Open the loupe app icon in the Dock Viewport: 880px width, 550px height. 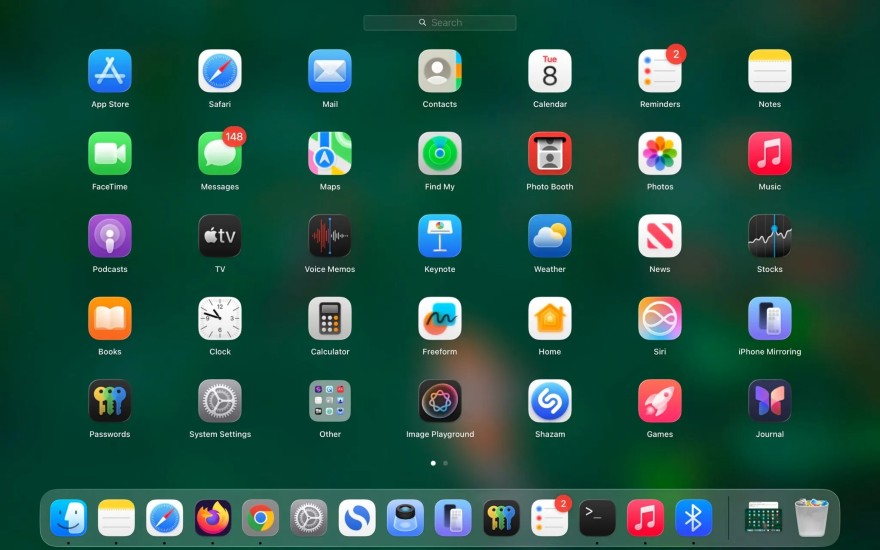coord(405,517)
